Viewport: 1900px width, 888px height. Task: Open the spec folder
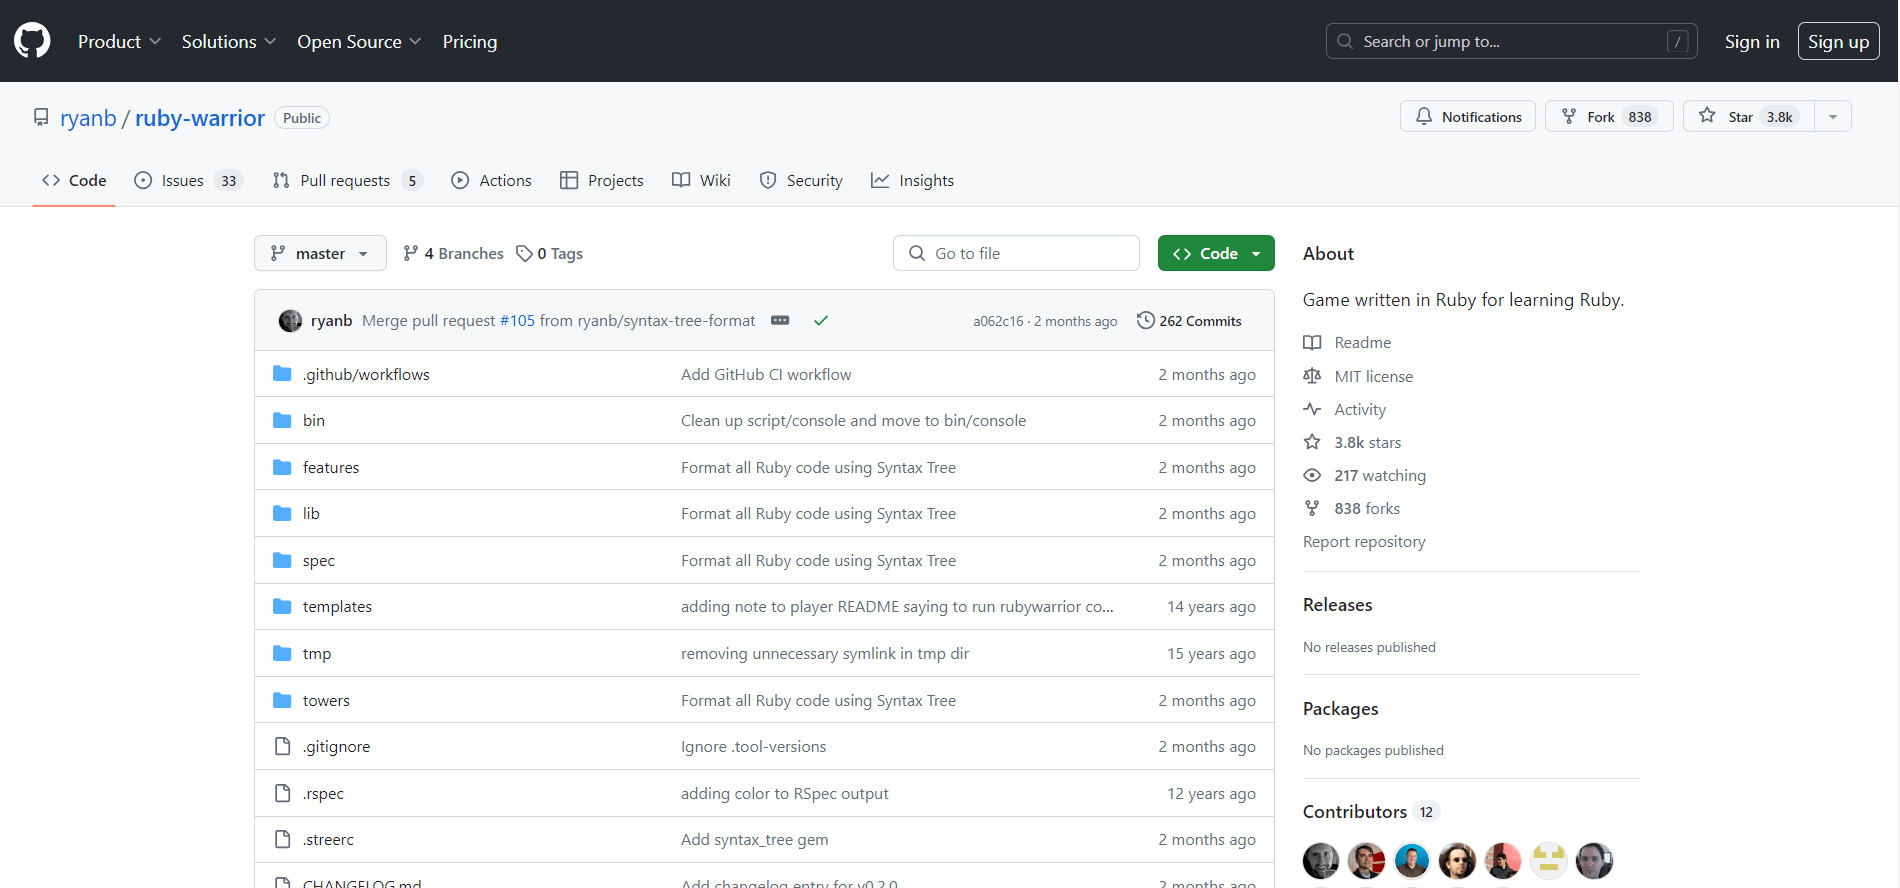click(319, 560)
